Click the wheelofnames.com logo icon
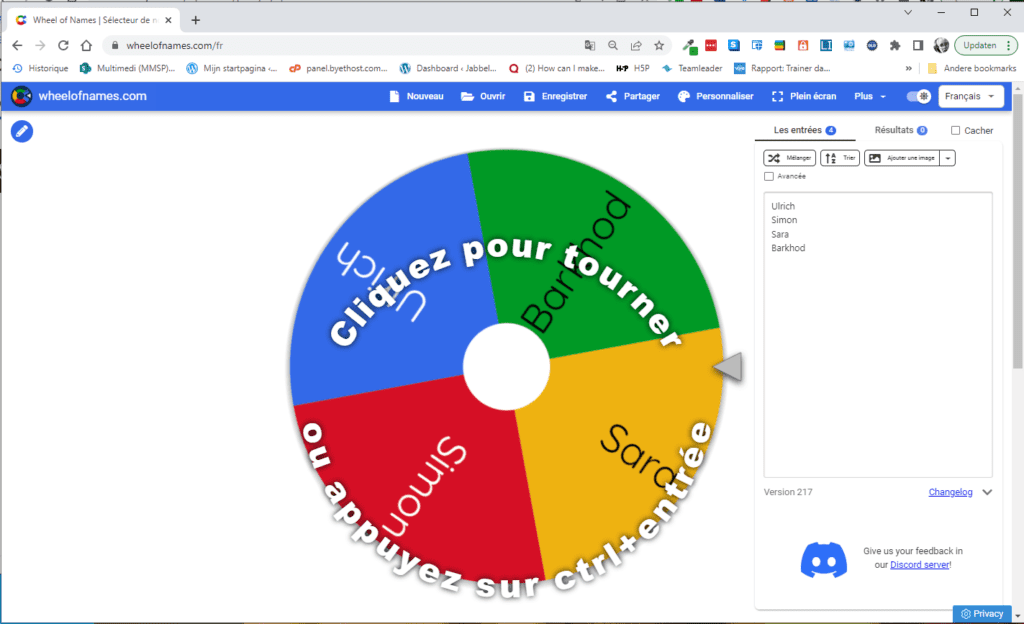The image size is (1024, 624). (x=21, y=96)
